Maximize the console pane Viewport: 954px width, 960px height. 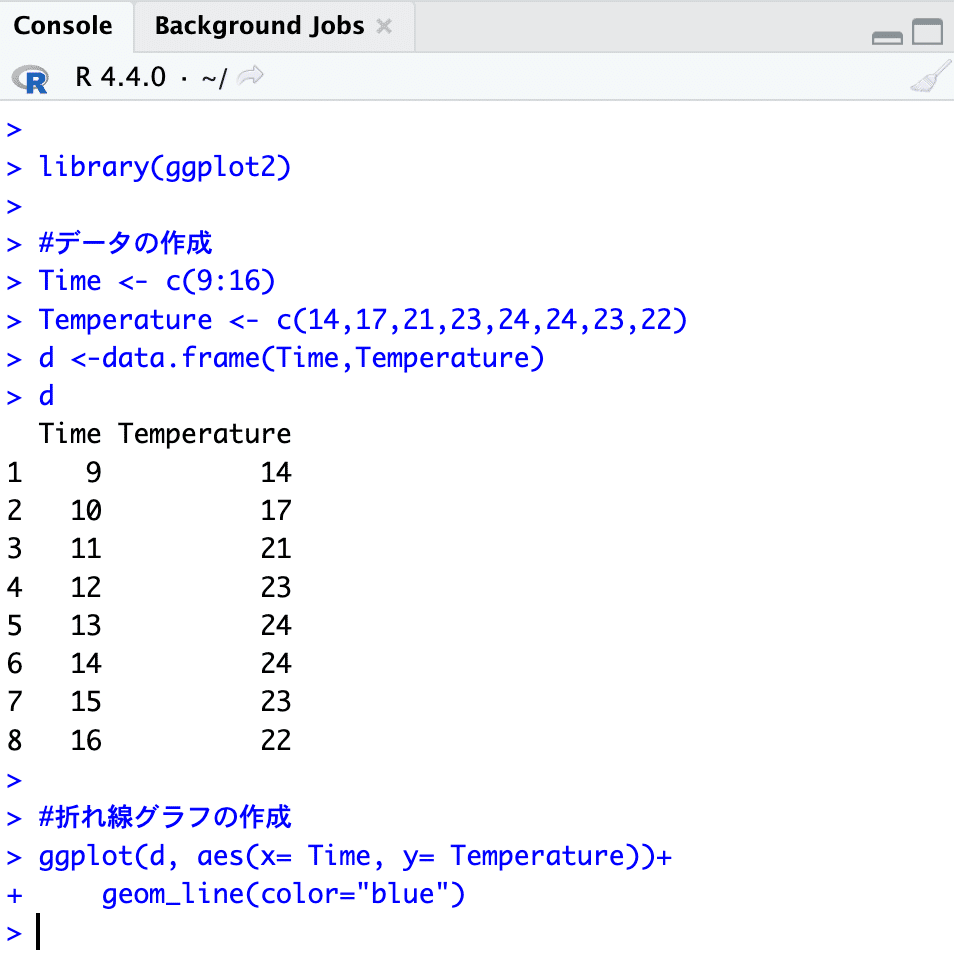point(927,31)
